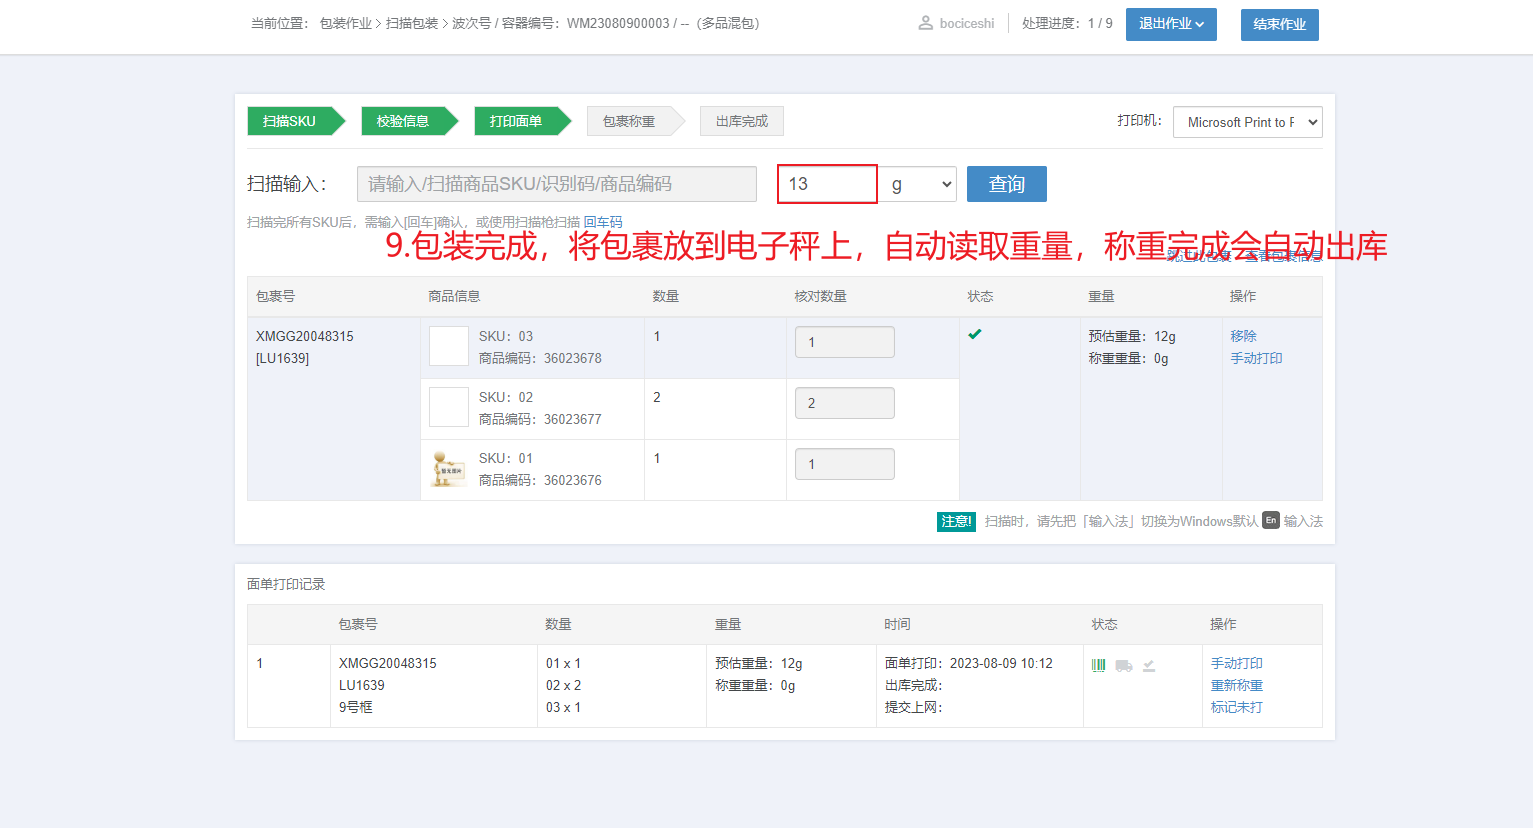Screen dimensions: 1533x828
Task: Click the green barcode status icon
Action: coord(1098,665)
